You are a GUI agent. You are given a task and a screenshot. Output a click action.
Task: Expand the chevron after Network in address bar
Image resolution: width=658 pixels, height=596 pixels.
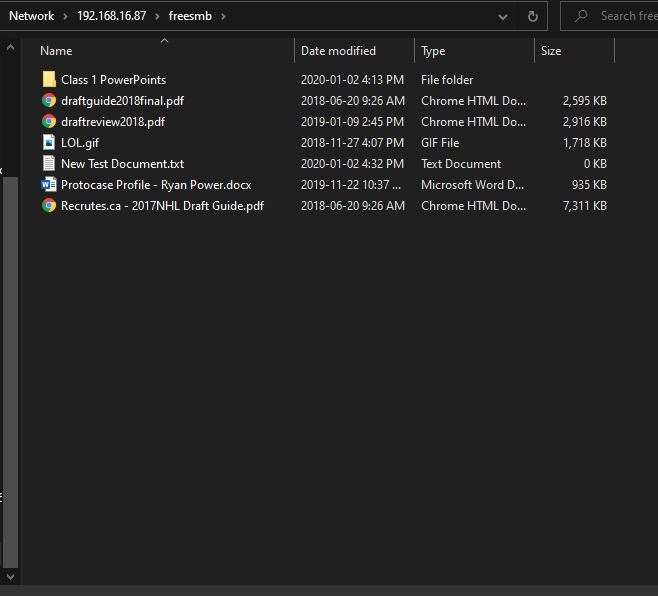pos(65,17)
